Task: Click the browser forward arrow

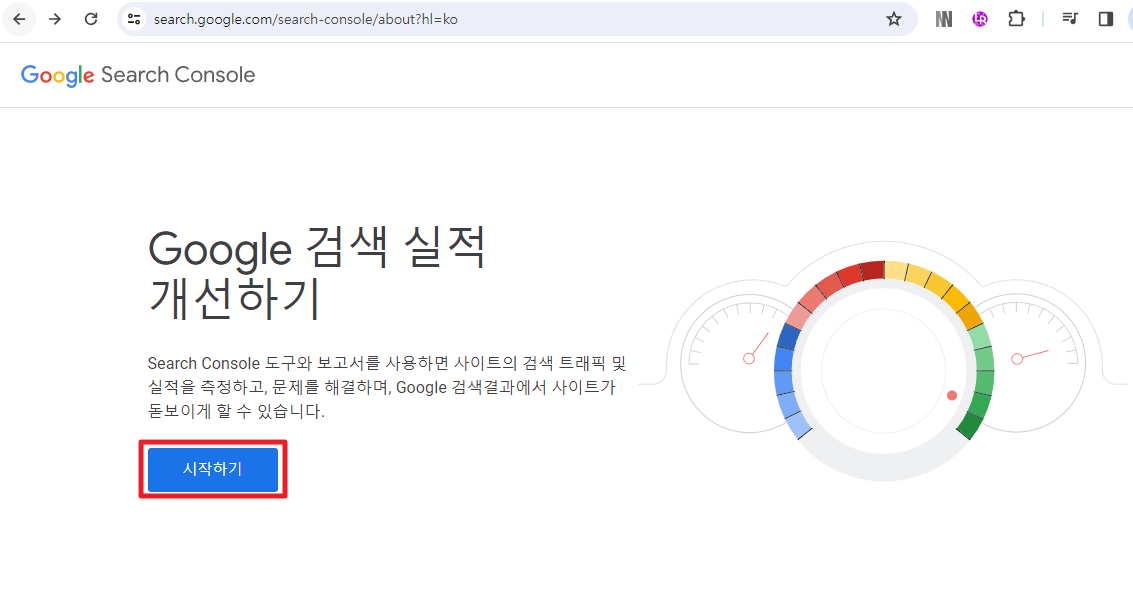Action: pyautogui.click(x=55, y=19)
